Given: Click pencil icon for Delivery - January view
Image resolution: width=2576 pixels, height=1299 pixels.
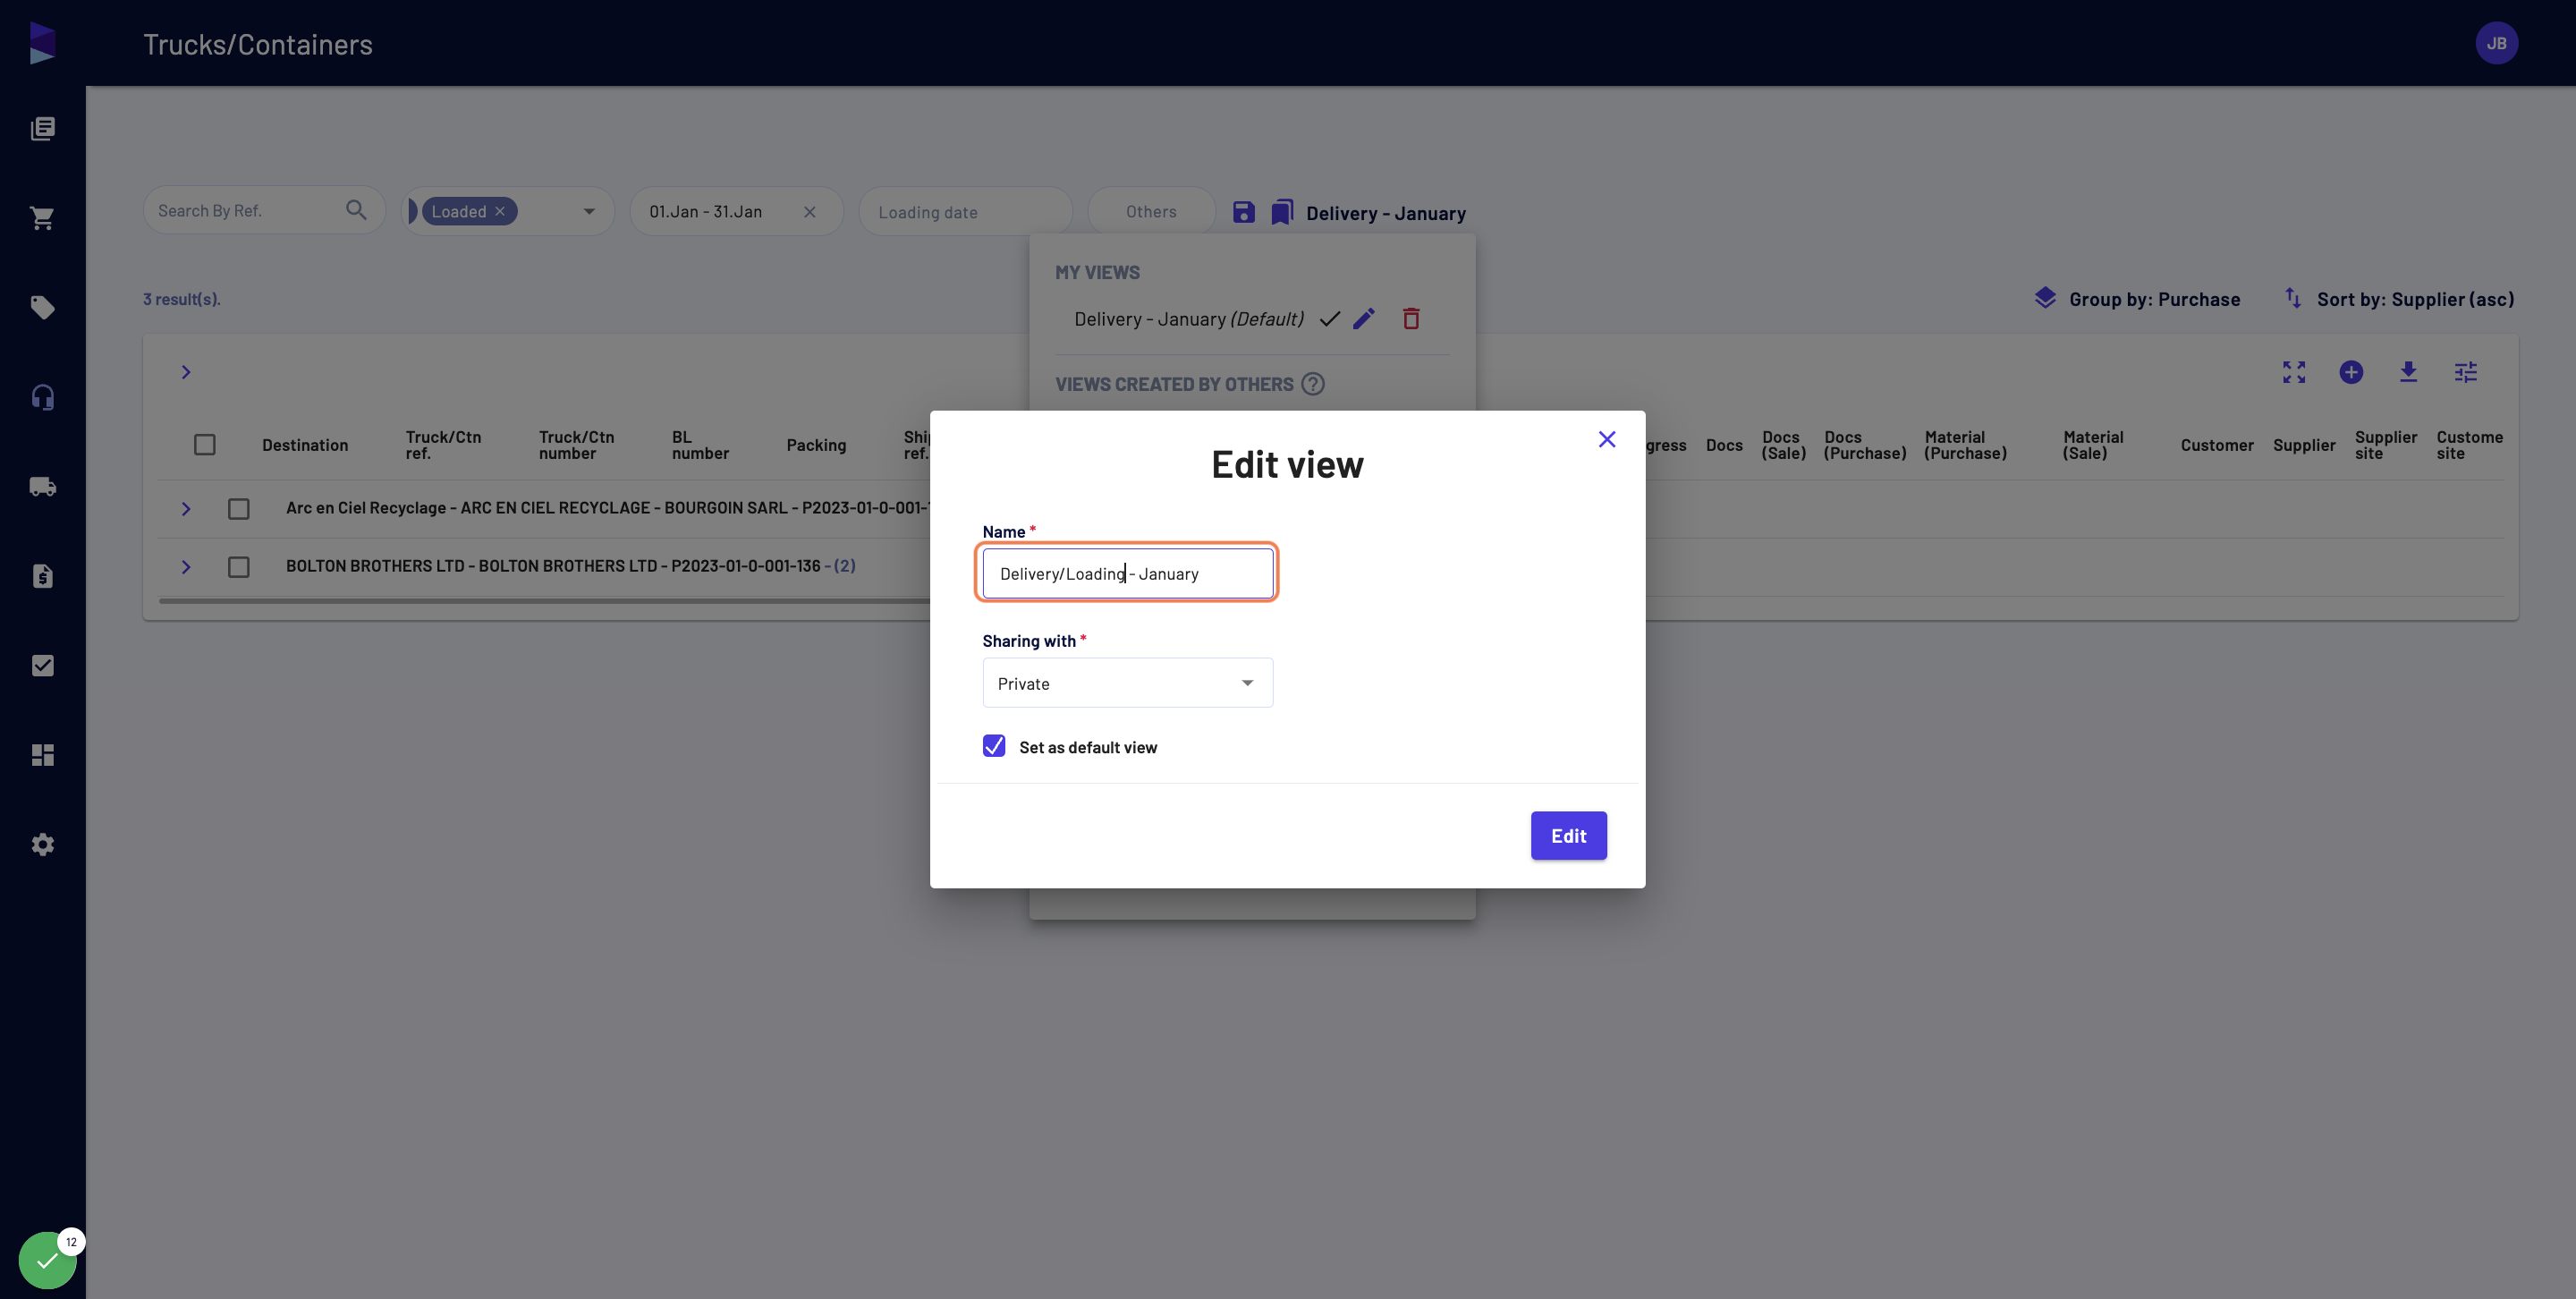Looking at the screenshot, I should pyautogui.click(x=1364, y=319).
